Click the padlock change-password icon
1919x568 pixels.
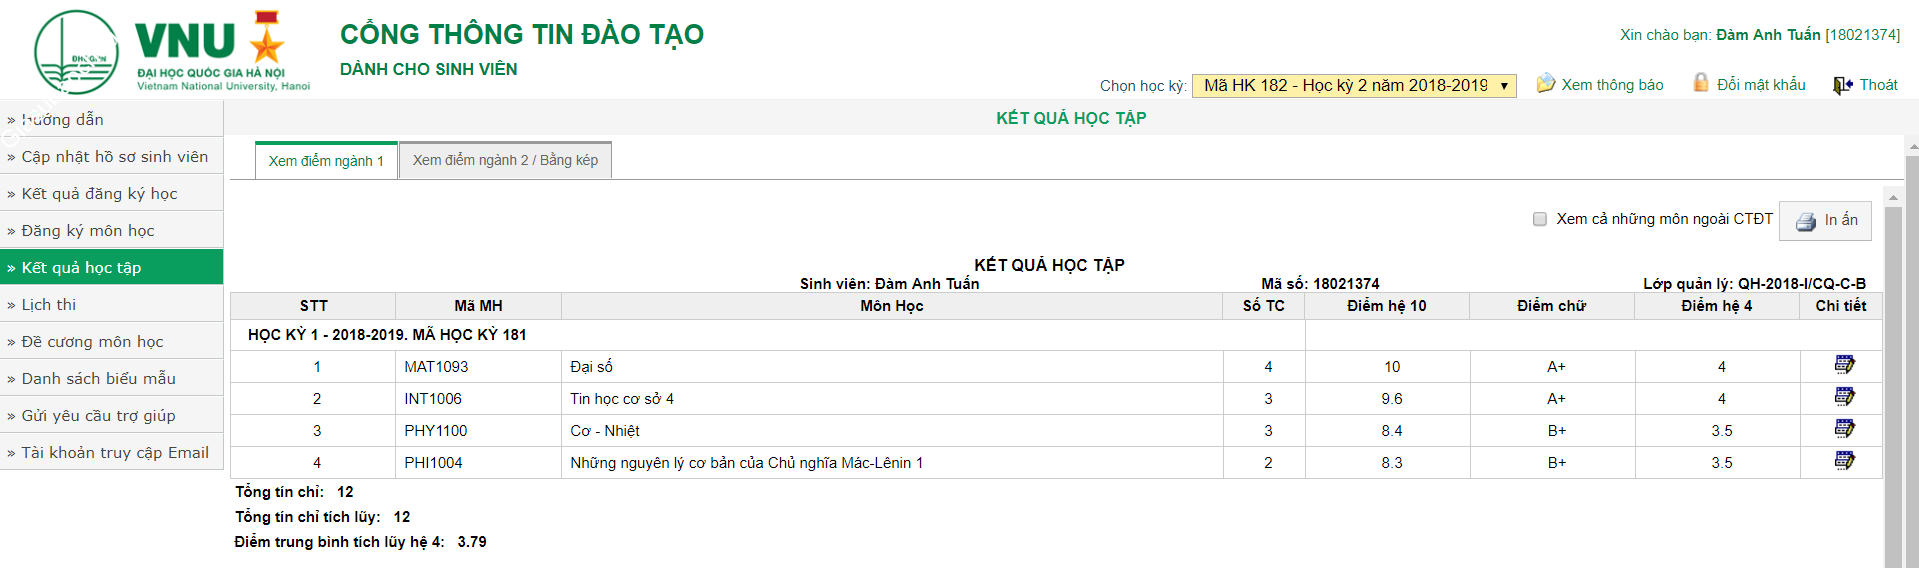pos(1700,83)
